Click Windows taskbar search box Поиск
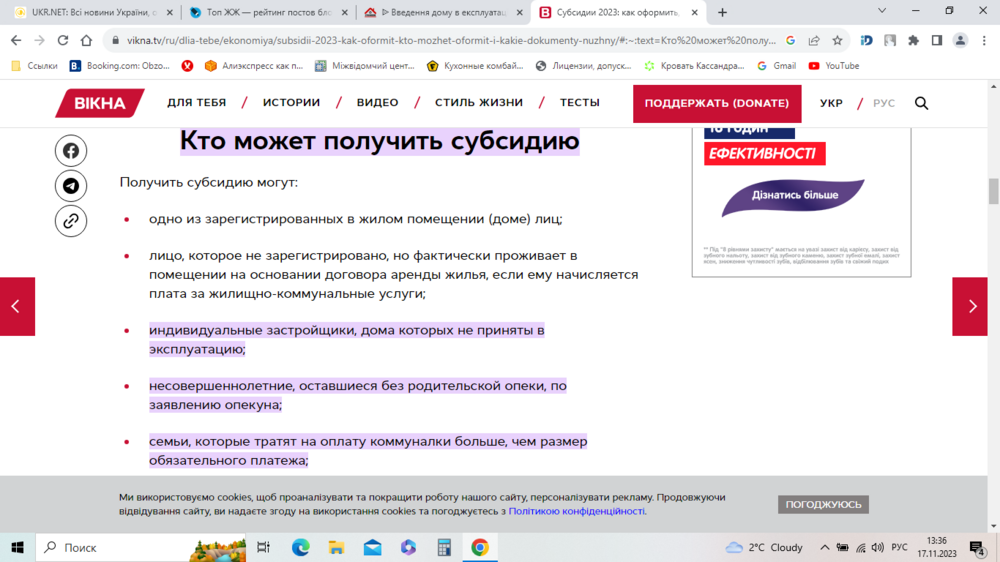This screenshot has height=562, width=1000. 141,547
